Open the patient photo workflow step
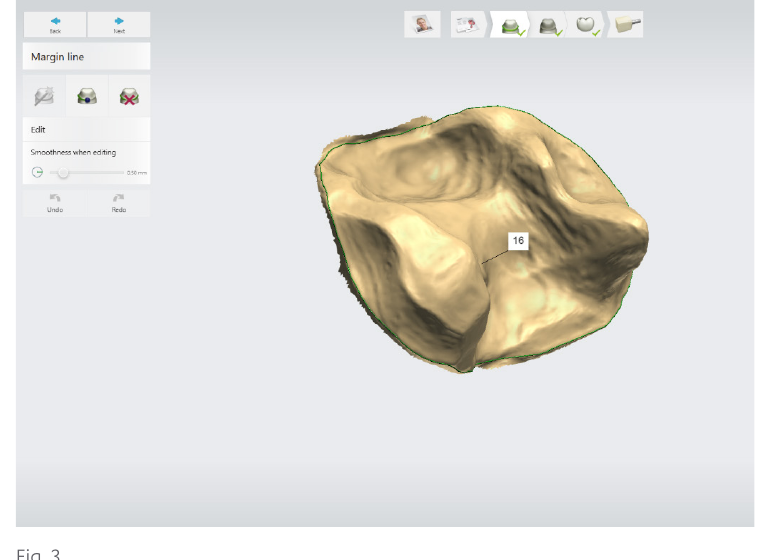This screenshot has height=560, width=780. pos(422,24)
